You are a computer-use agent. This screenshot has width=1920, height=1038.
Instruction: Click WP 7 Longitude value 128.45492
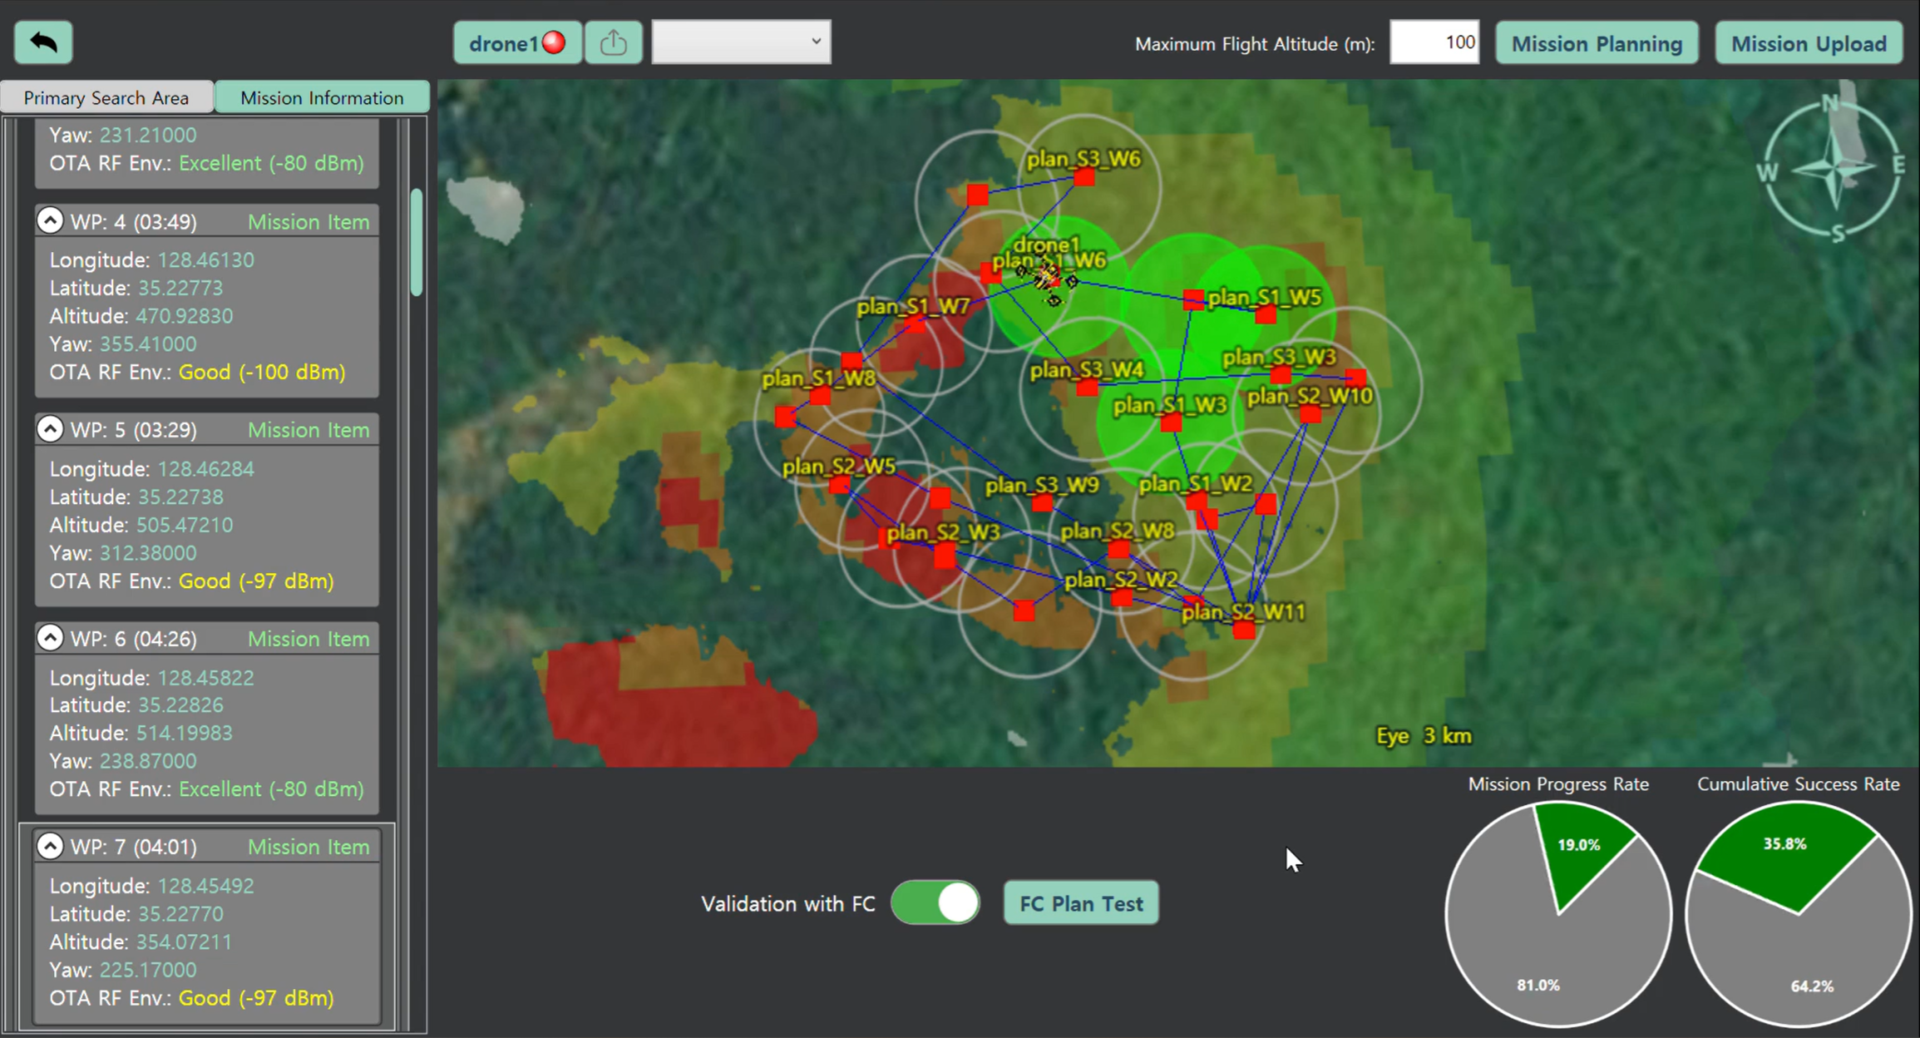point(206,886)
